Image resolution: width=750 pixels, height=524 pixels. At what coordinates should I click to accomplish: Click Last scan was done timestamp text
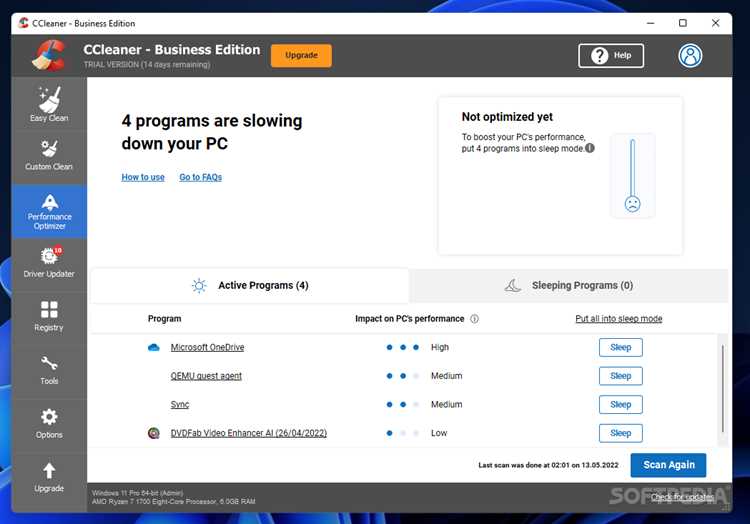pyautogui.click(x=548, y=465)
